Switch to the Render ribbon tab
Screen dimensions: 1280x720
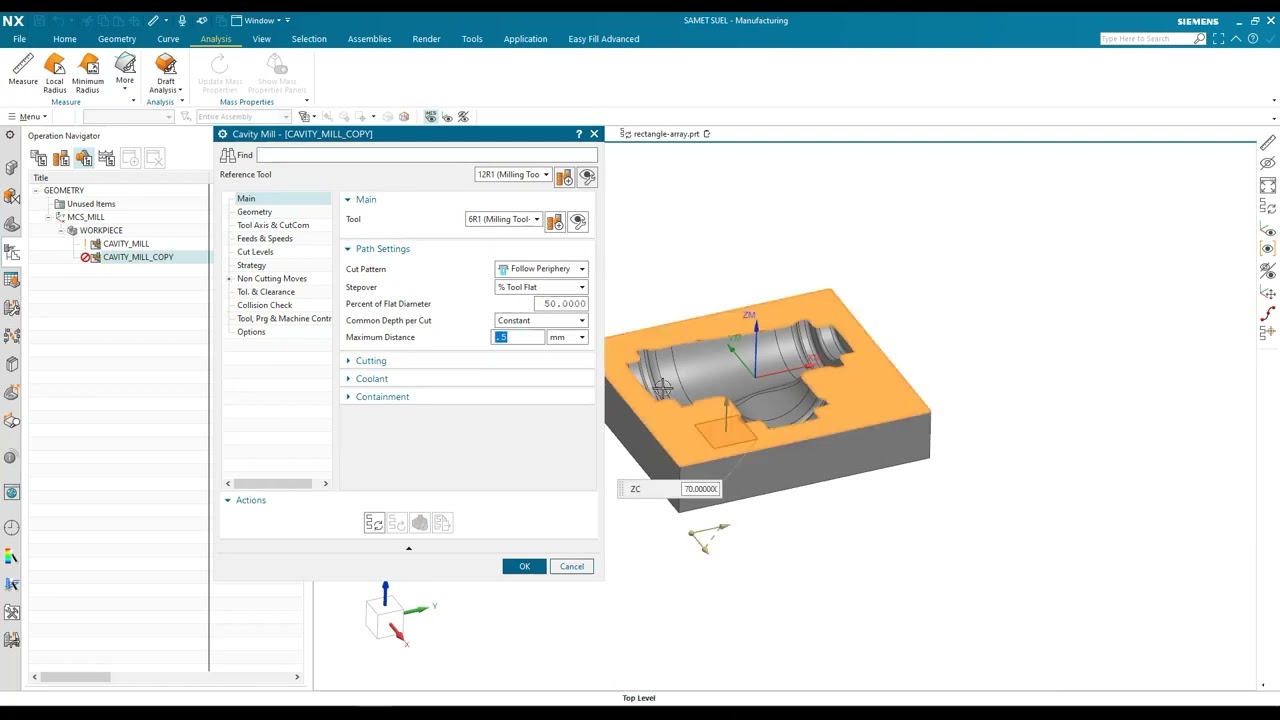coord(426,39)
